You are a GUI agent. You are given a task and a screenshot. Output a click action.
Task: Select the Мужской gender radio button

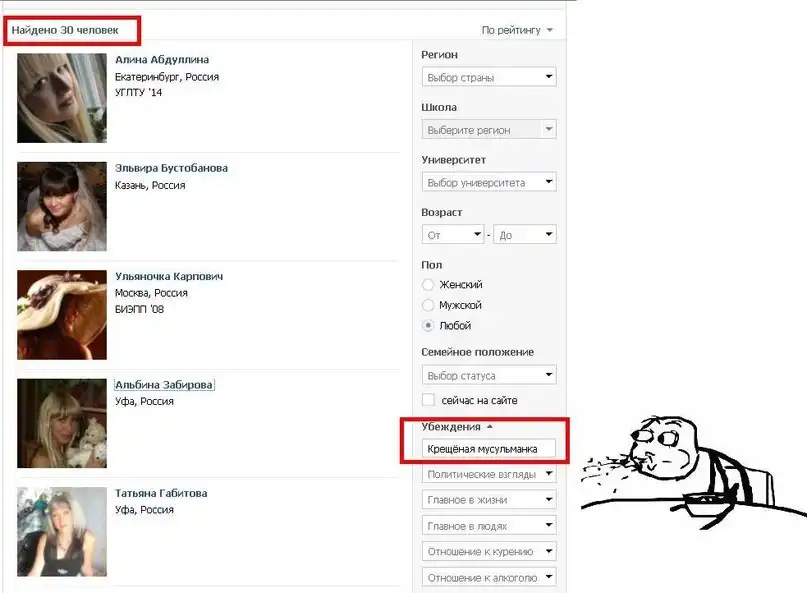[429, 305]
